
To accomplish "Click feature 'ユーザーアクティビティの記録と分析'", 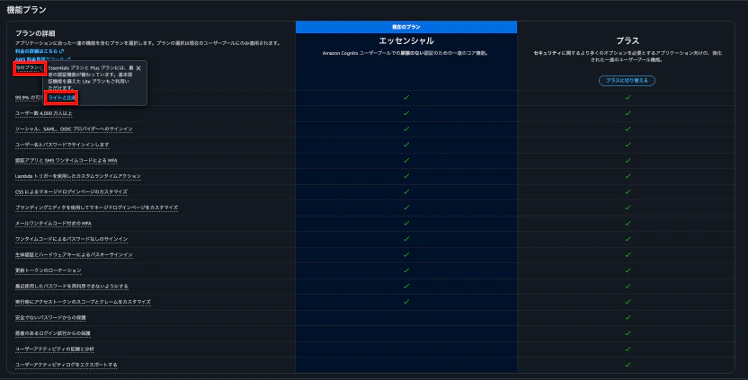I will click(54, 349).
